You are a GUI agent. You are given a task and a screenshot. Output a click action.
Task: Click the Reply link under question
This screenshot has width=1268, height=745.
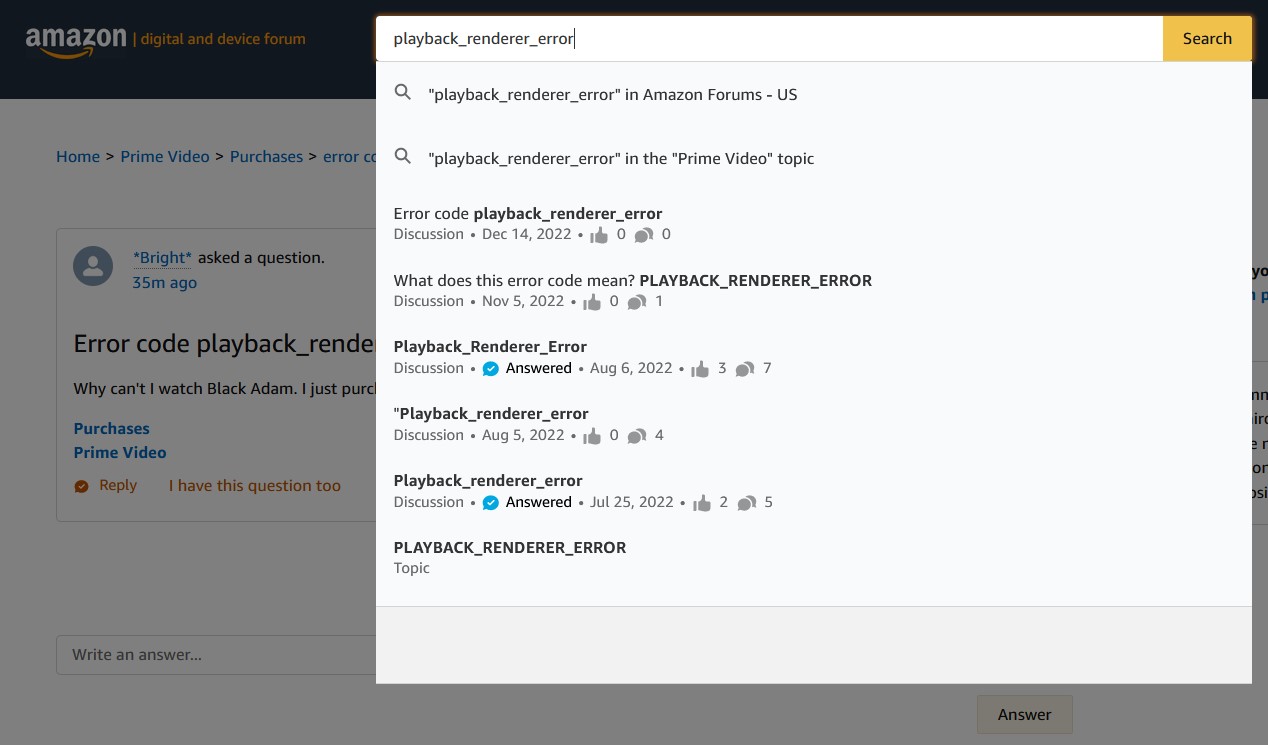coord(117,486)
